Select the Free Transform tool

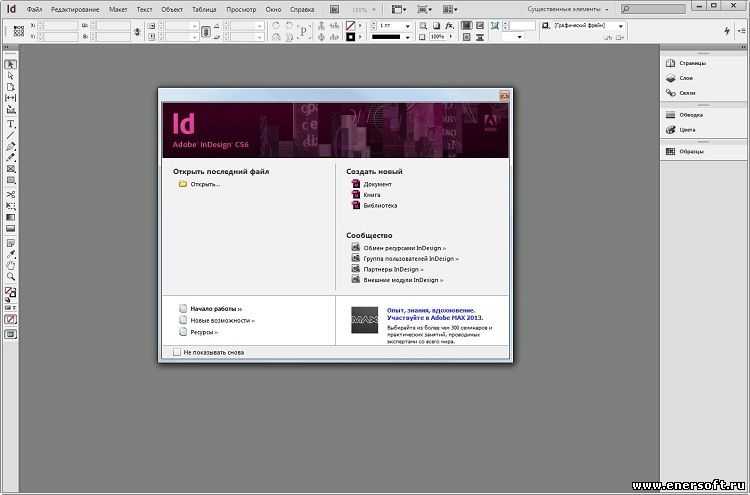click(10, 206)
